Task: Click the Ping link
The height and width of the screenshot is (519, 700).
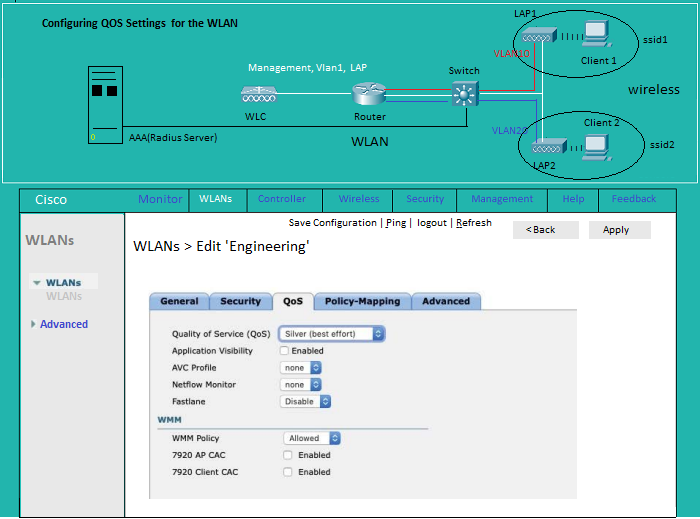Action: click(396, 223)
